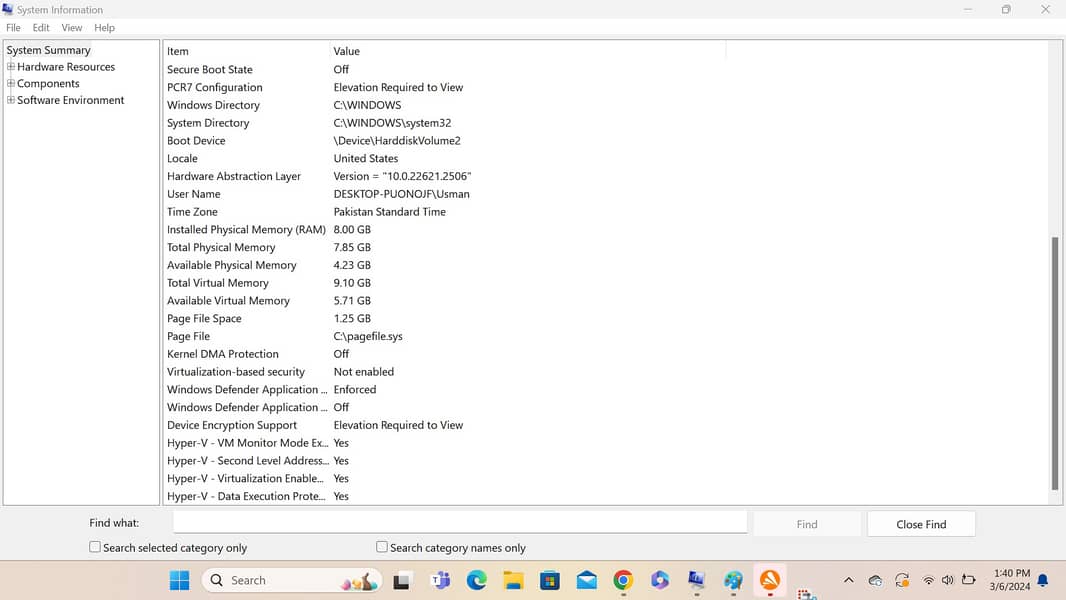Click the Windows Start button
The image size is (1066, 600).
click(x=179, y=580)
